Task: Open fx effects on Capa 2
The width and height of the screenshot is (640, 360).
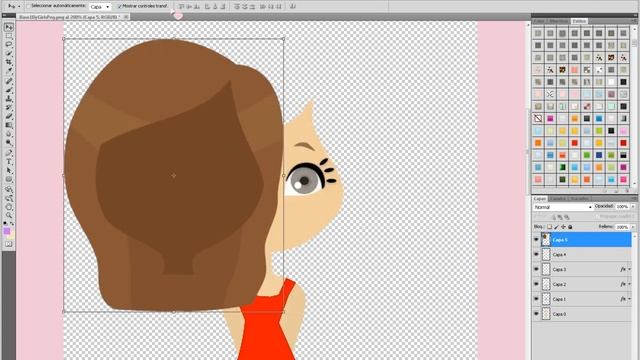Action: pos(623,284)
